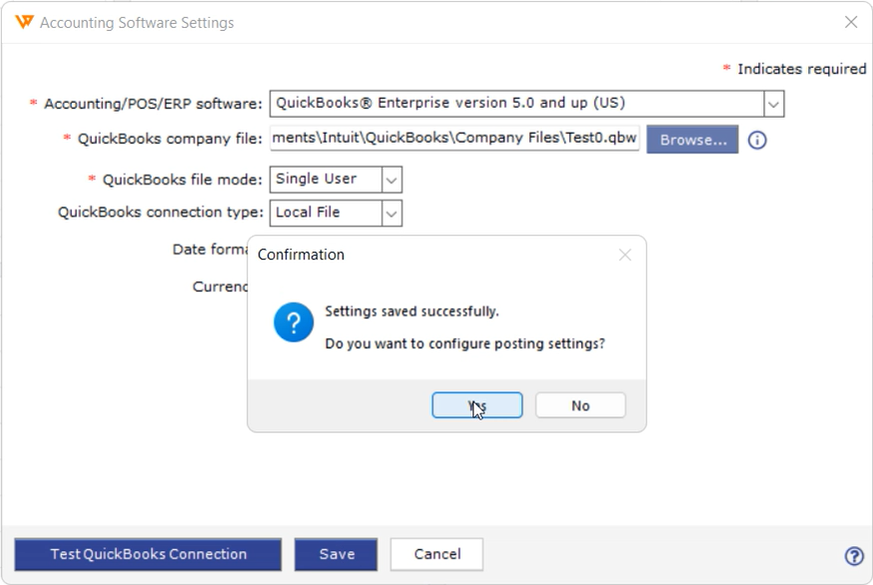Click the 'QuickBooks company file:' label

170,139
